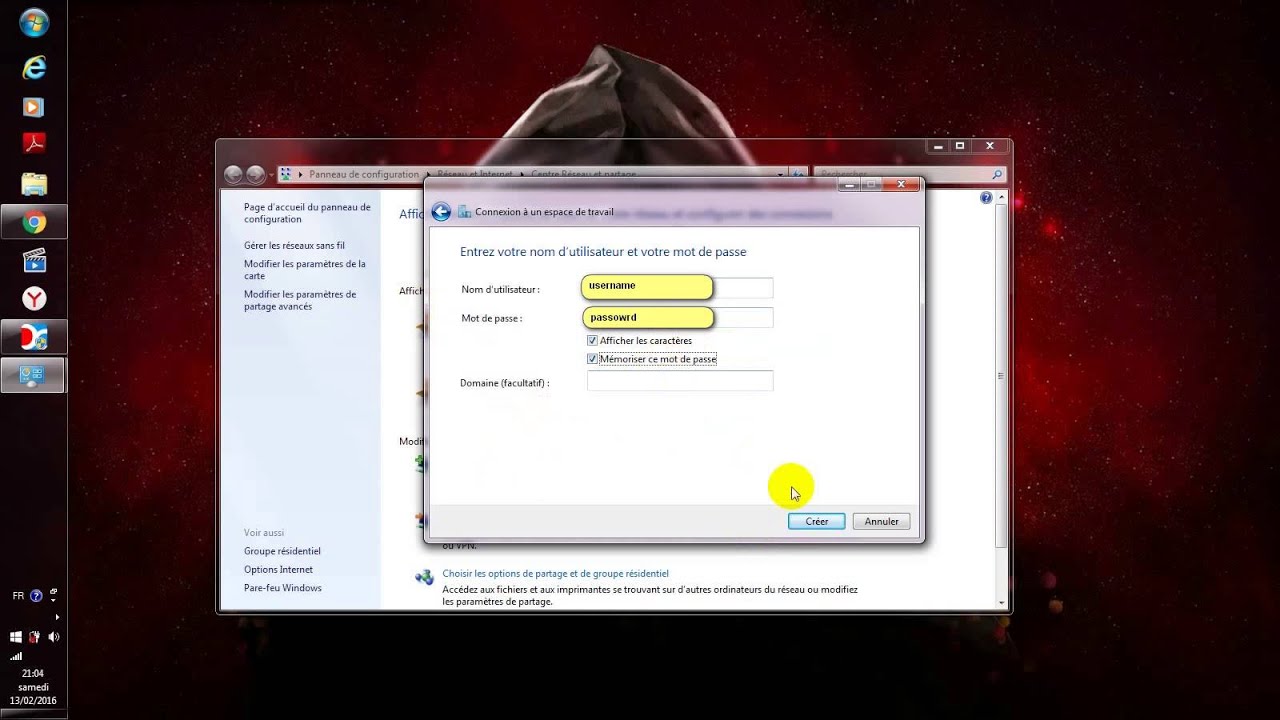Screen dimensions: 1280x720
Task: Click the FR language indicator
Action: tap(18, 596)
